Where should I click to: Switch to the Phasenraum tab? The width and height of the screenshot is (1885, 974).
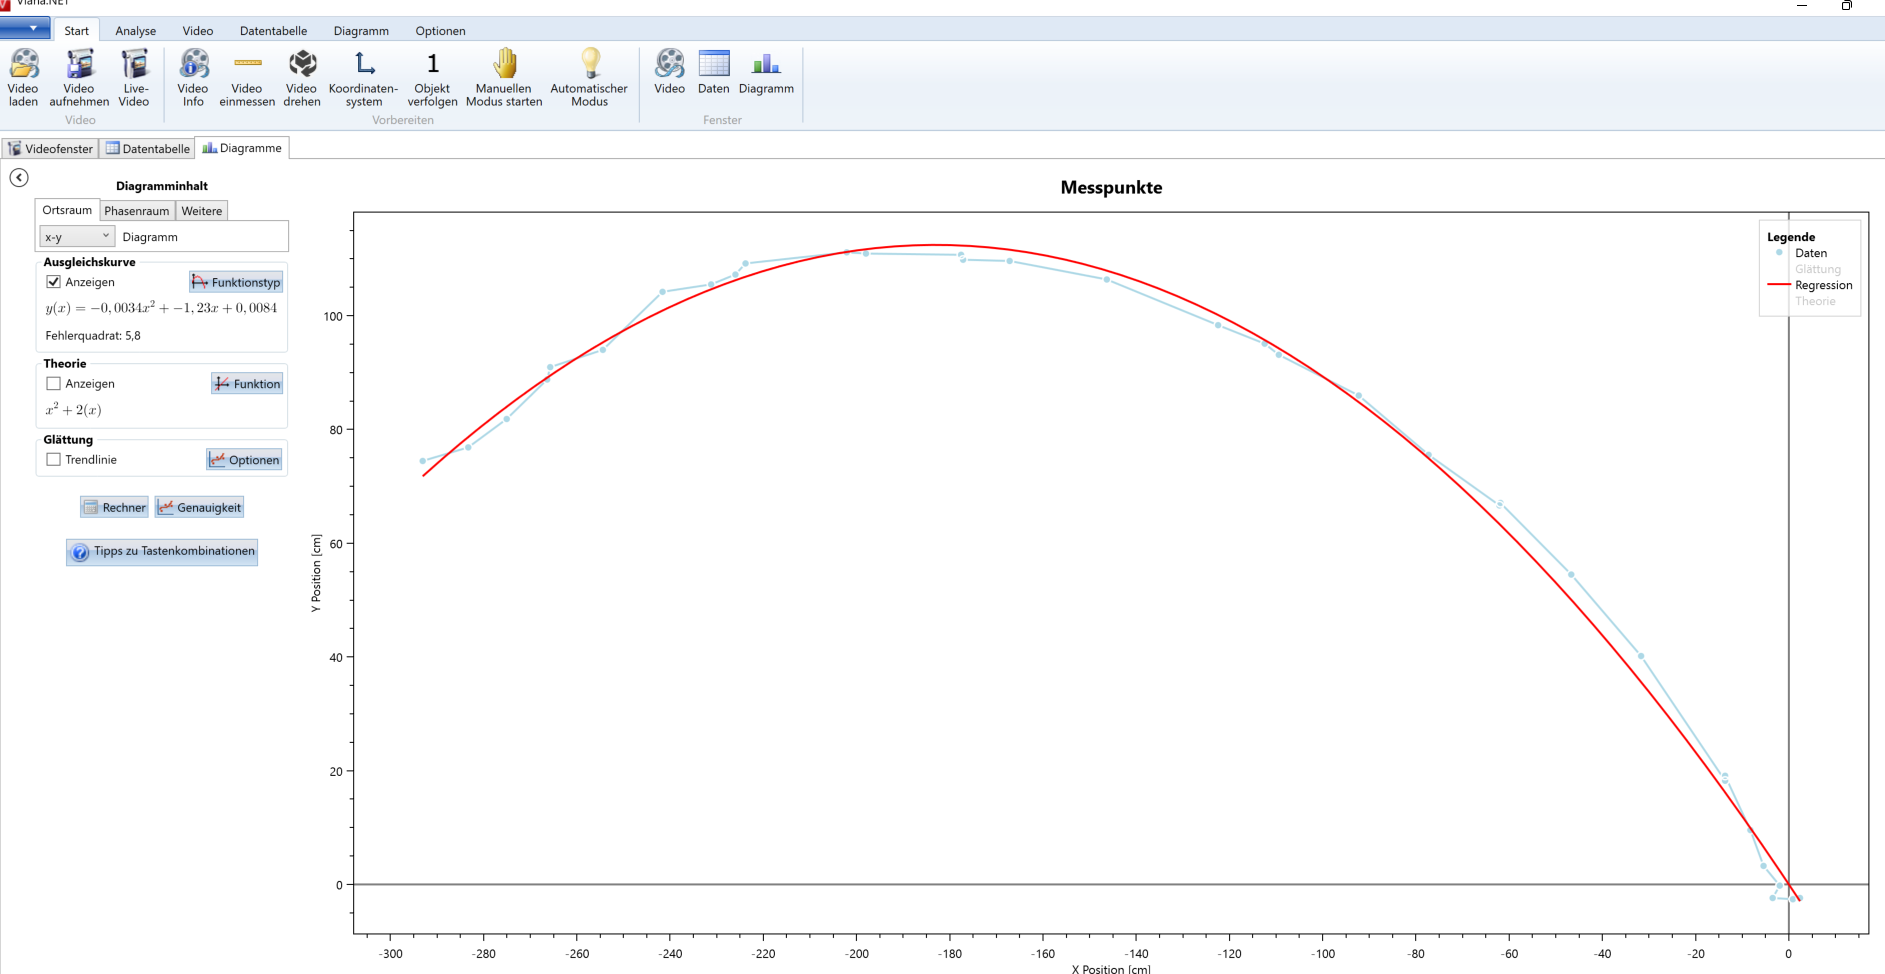137,211
